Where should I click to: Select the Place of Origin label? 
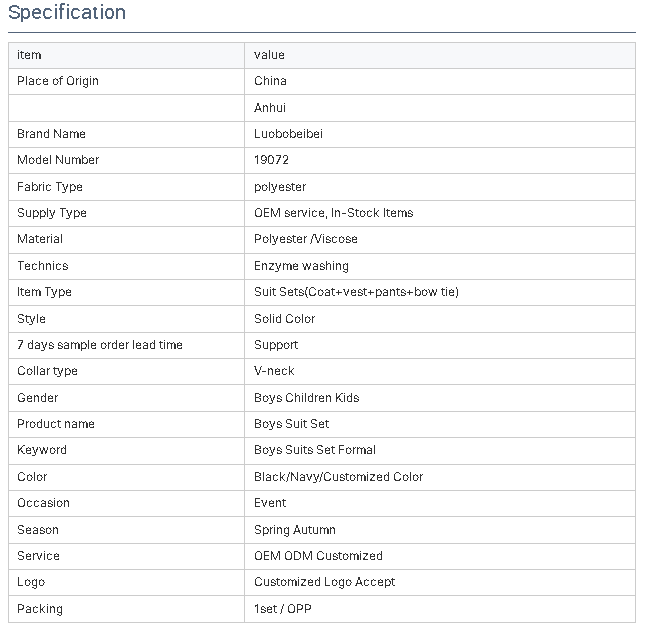point(58,81)
